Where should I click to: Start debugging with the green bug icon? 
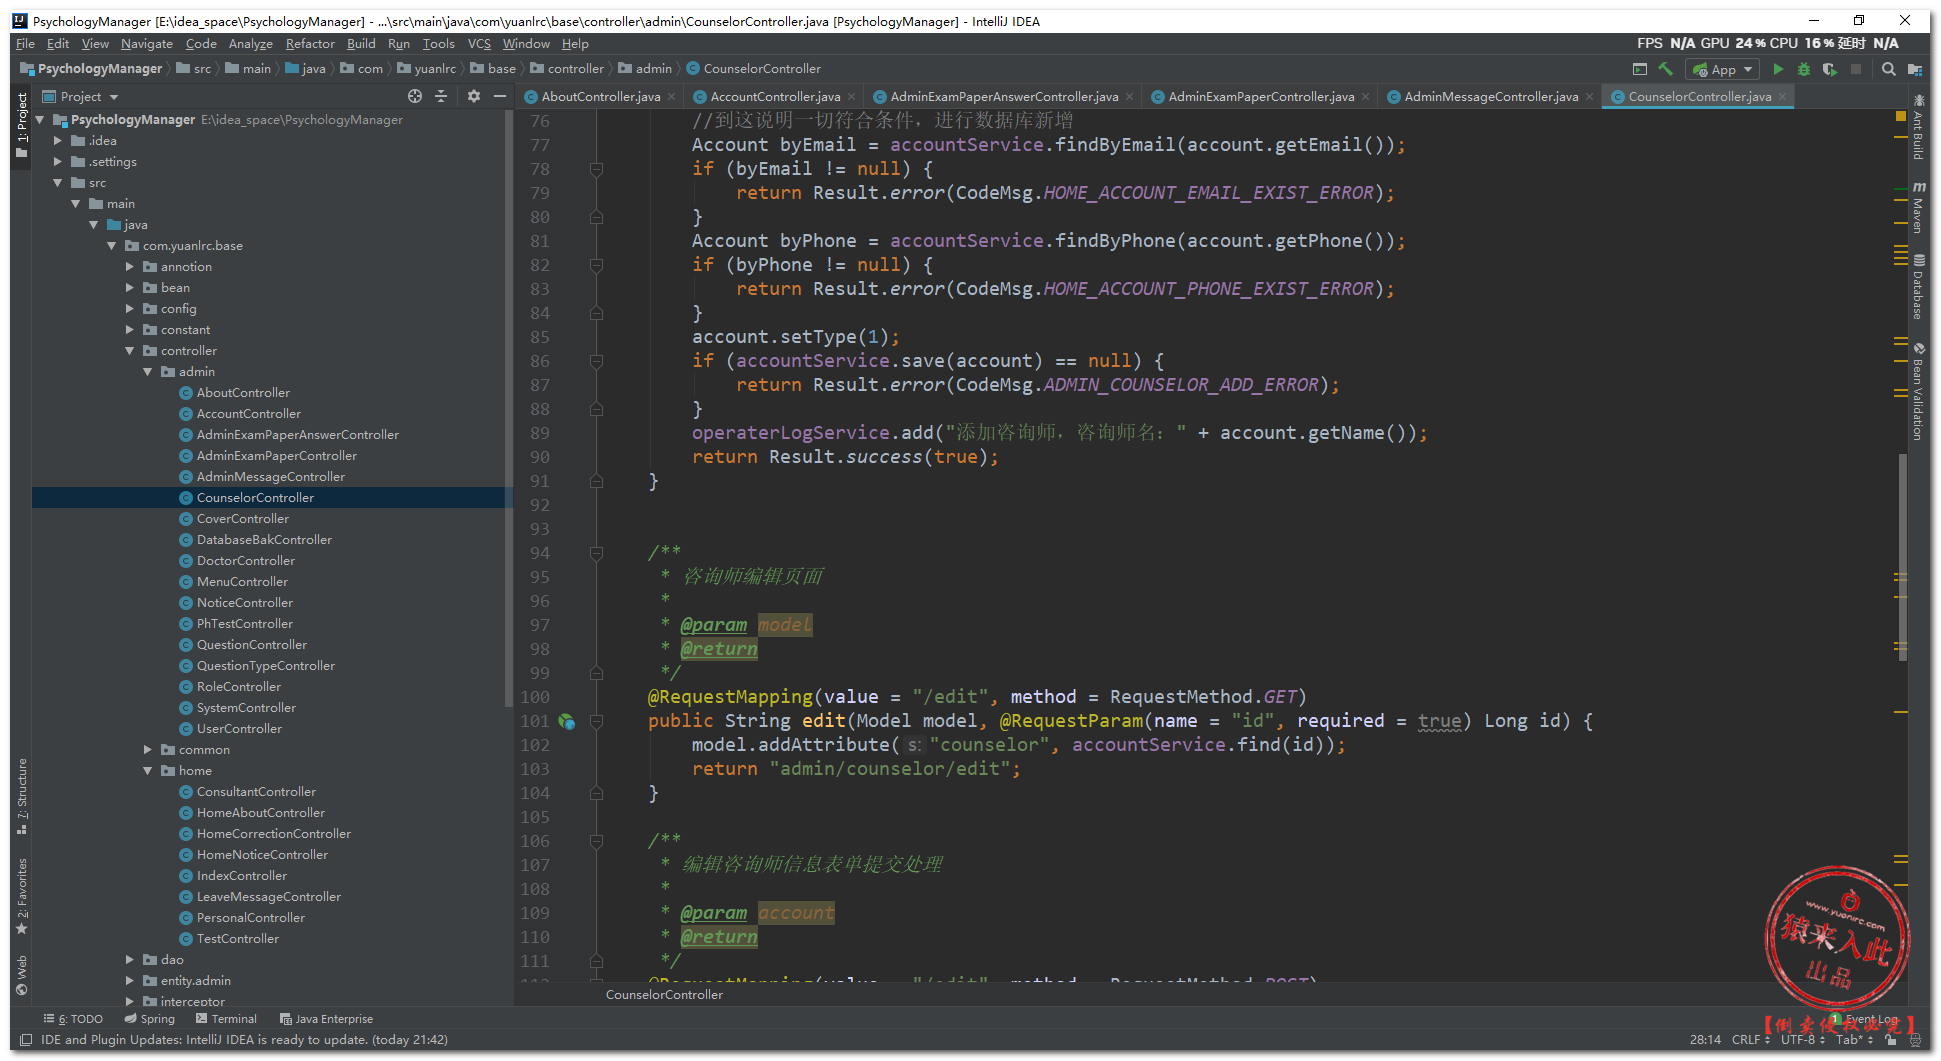point(1803,69)
